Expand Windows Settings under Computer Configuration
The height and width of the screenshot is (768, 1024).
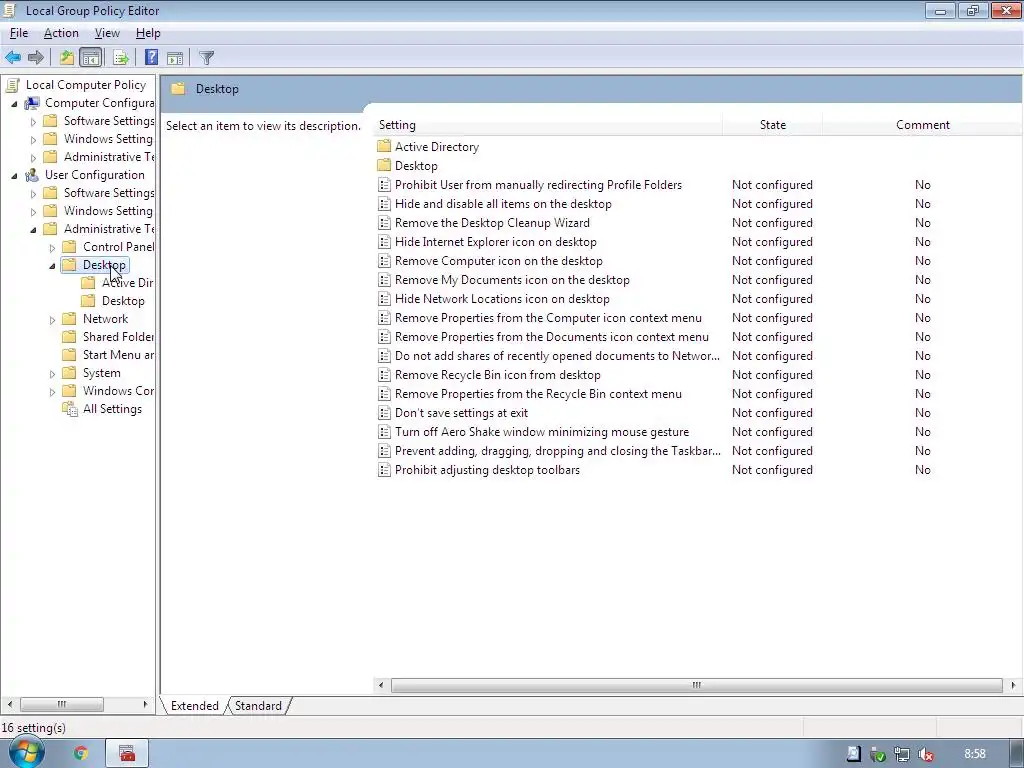click(x=33, y=139)
